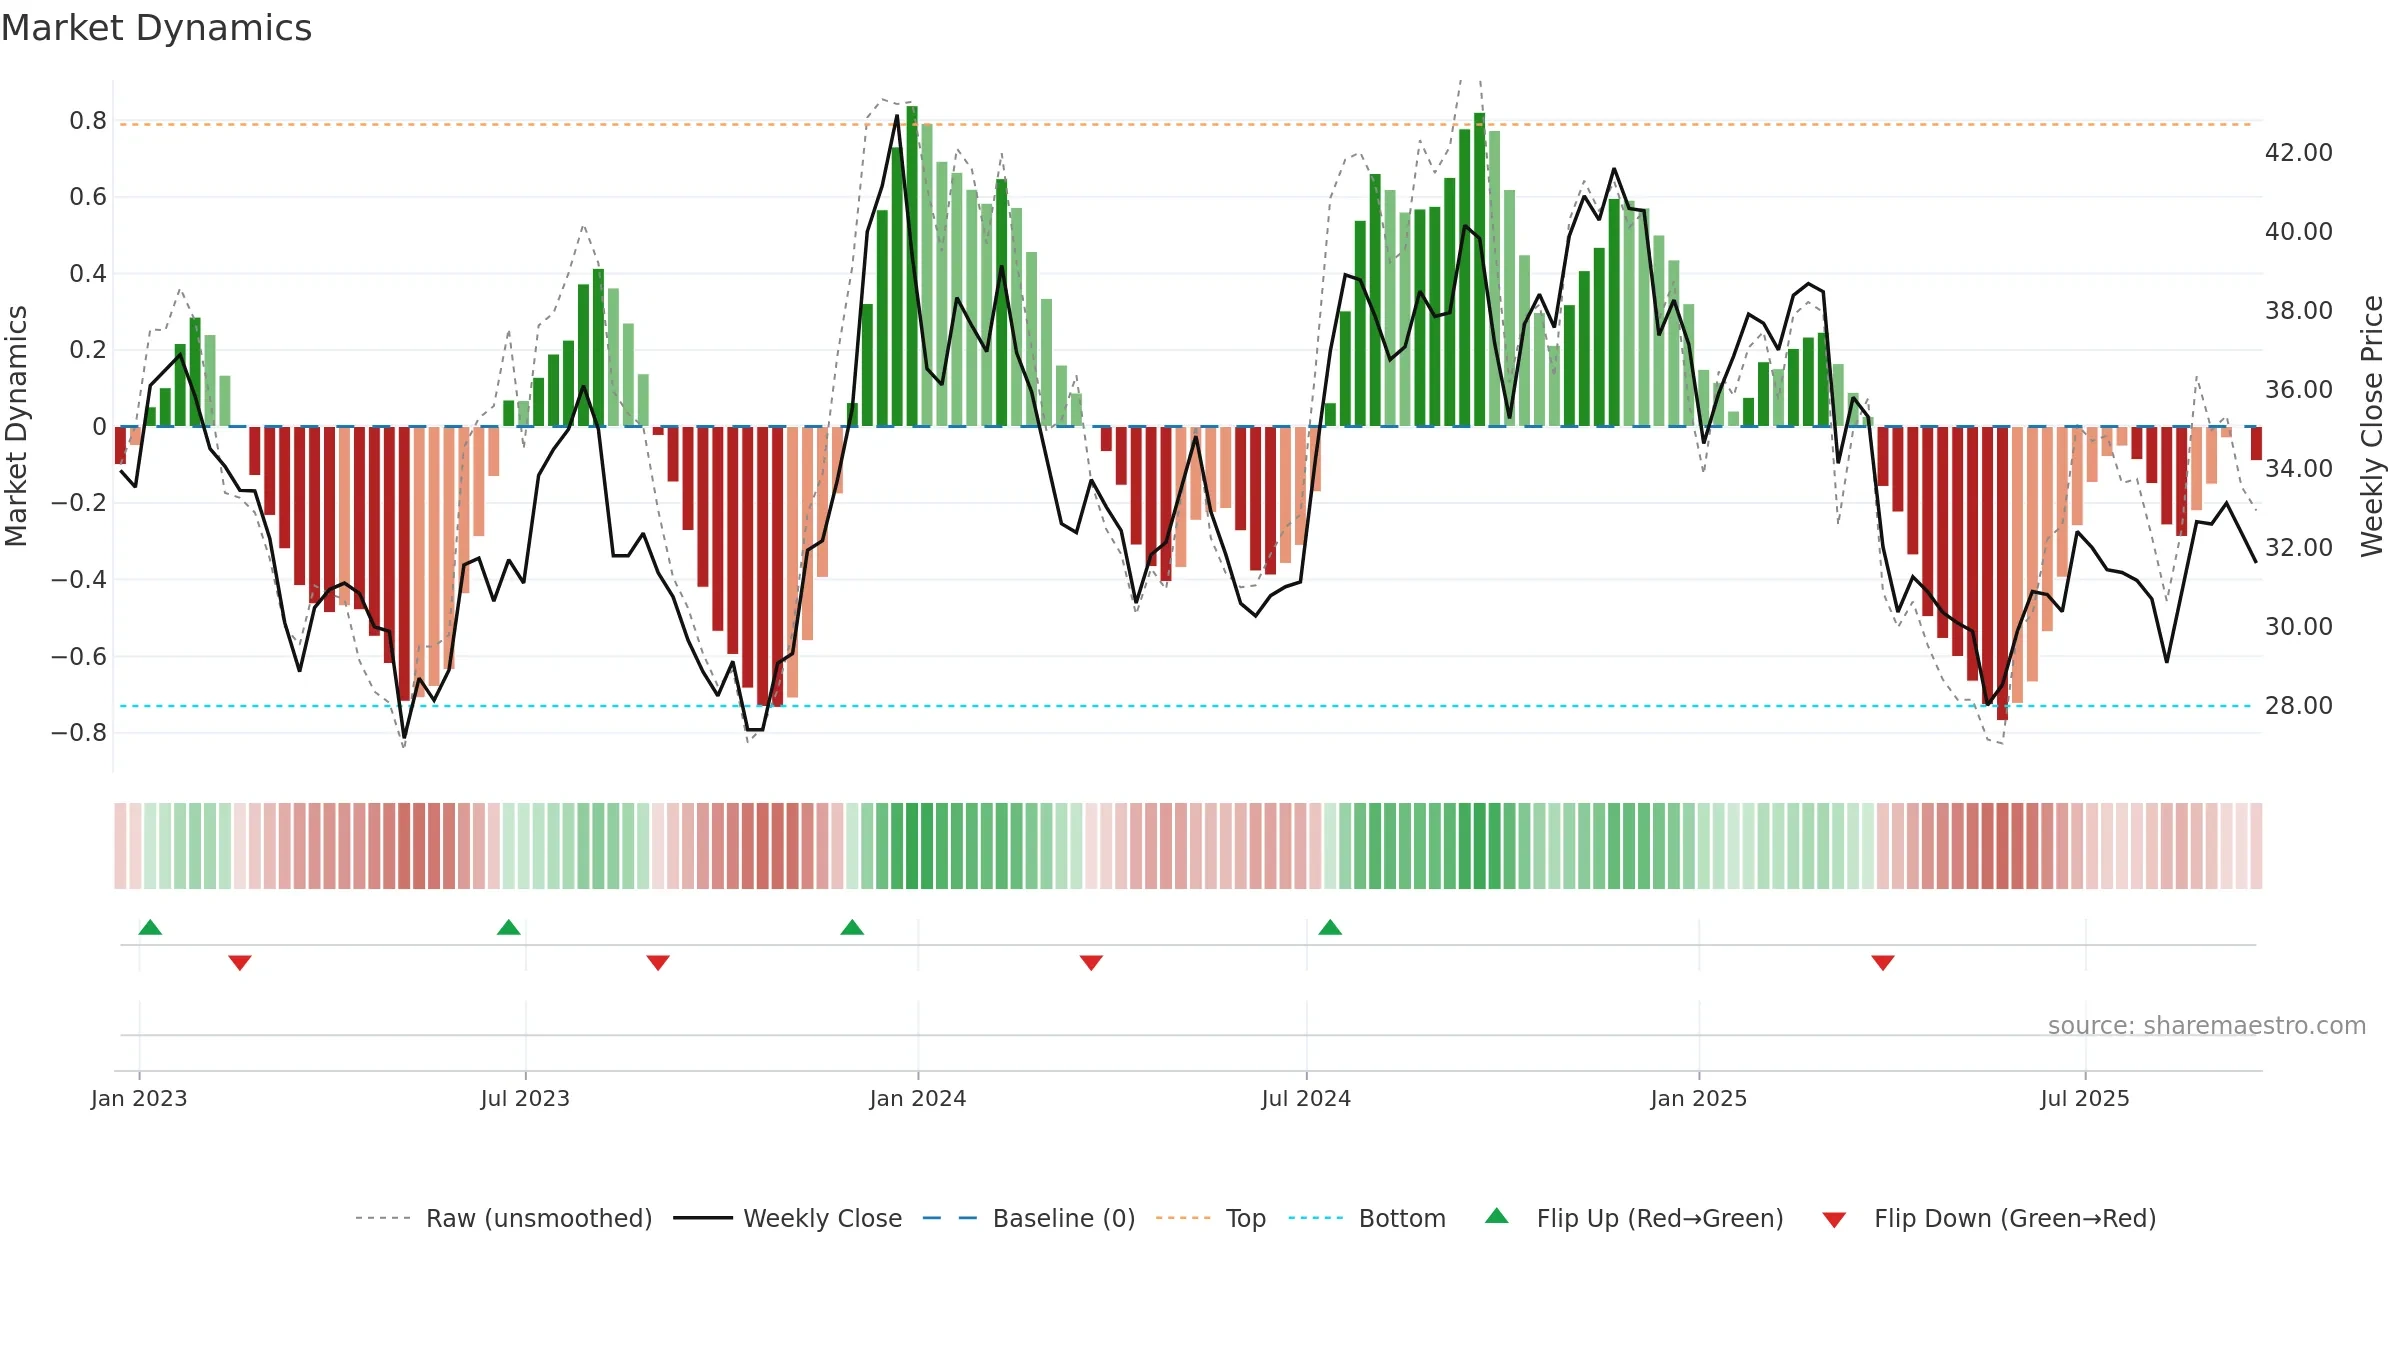
Task: Click the Baseline (0) legend entry
Action: pos(1029,1218)
